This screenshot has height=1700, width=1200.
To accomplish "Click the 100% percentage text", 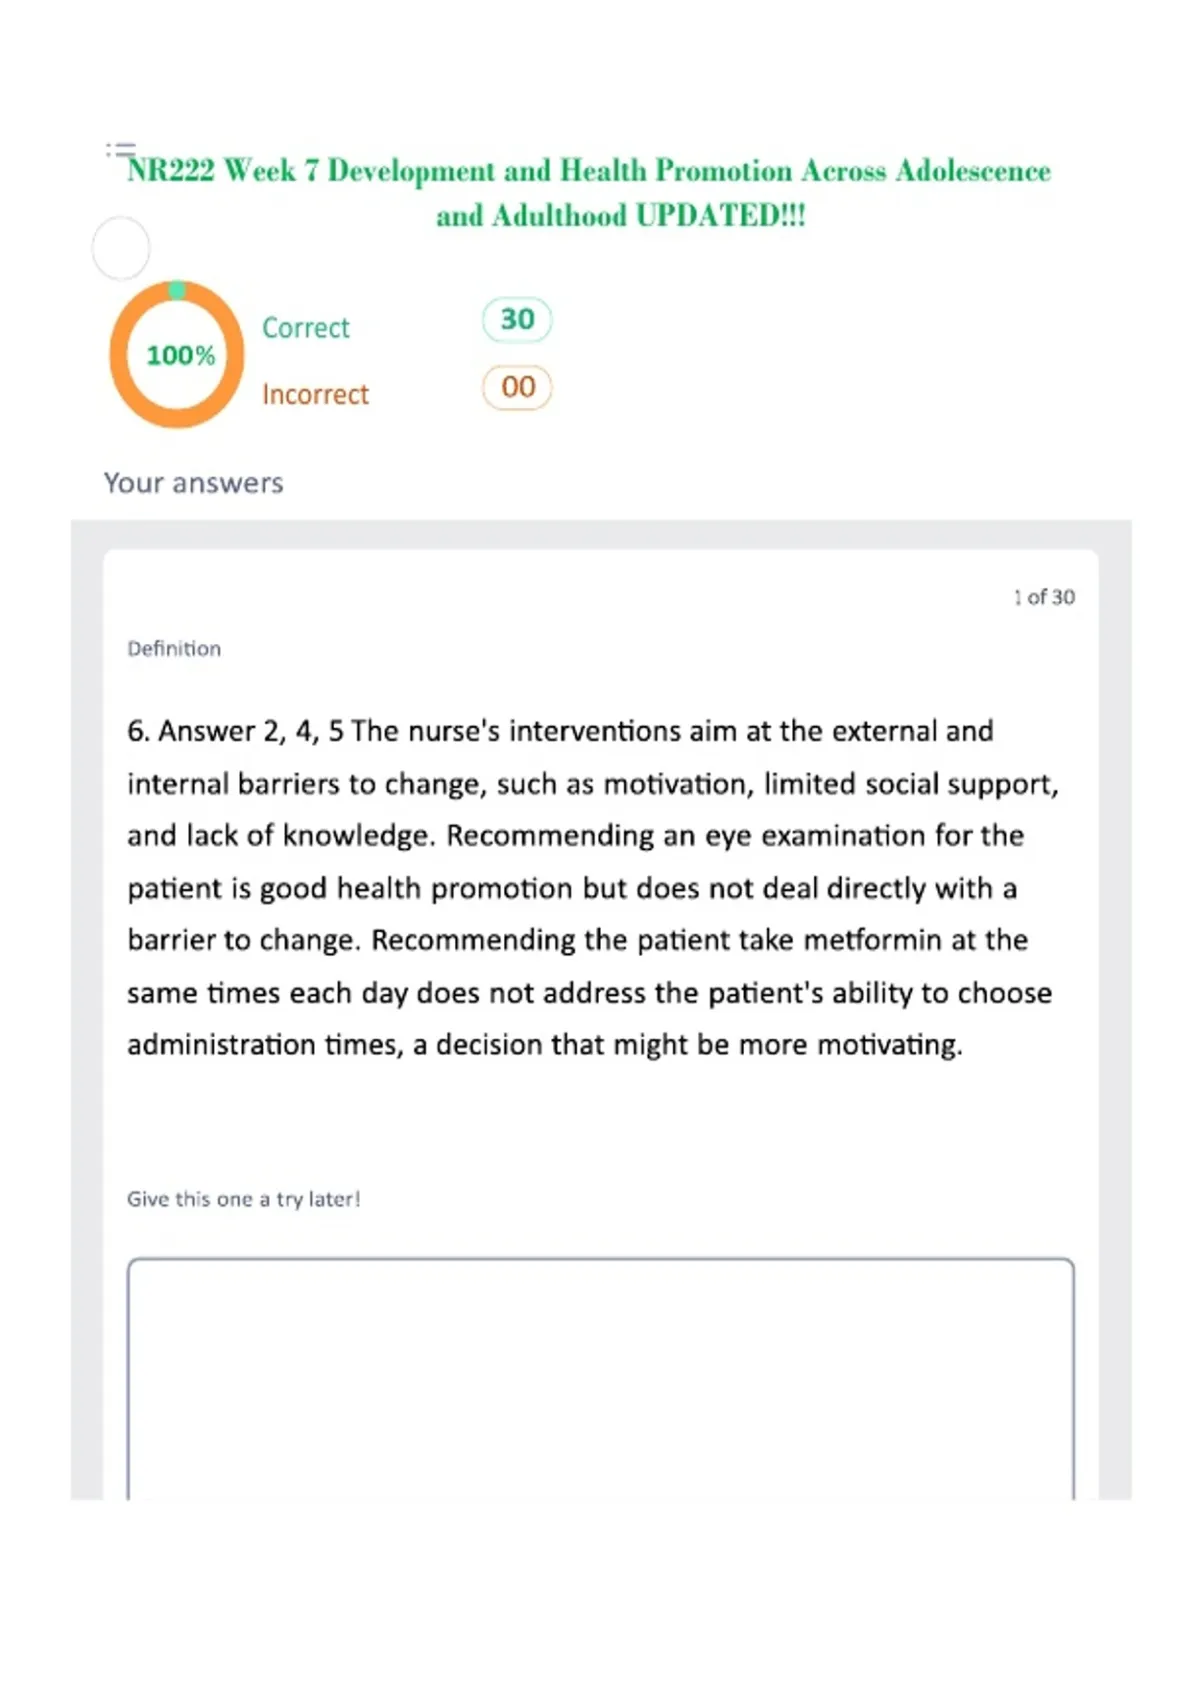I will [x=180, y=355].
